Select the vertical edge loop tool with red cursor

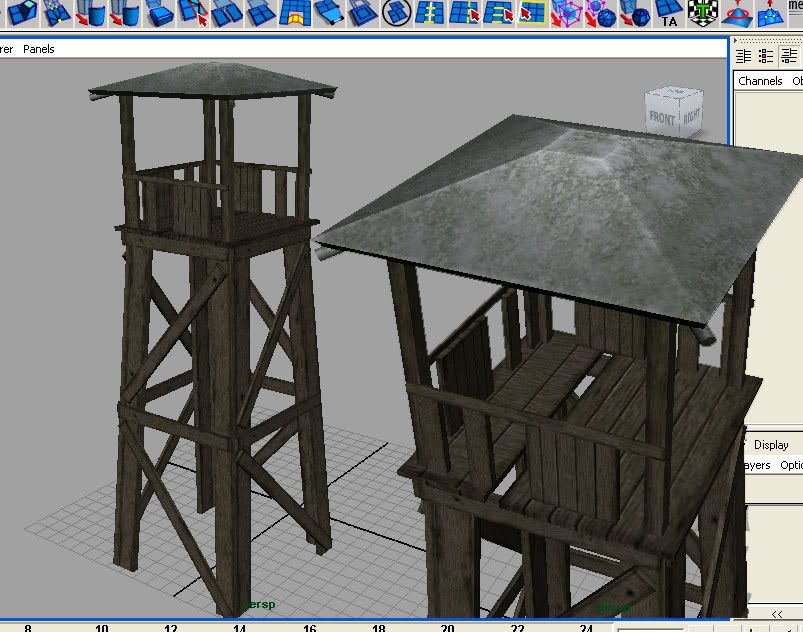pyautogui.click(x=464, y=13)
